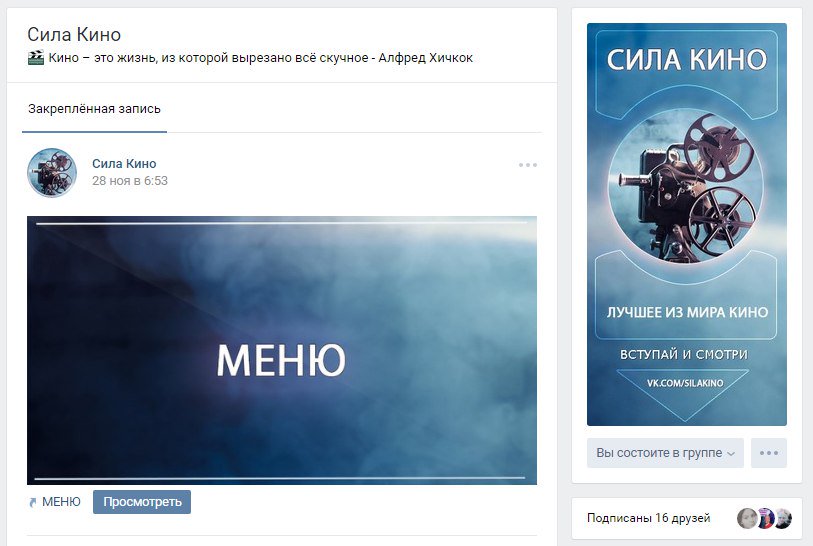Viewport: 813px width, 546px height.
Task: Click the Сила Кино post author avatar
Action: coord(52,172)
